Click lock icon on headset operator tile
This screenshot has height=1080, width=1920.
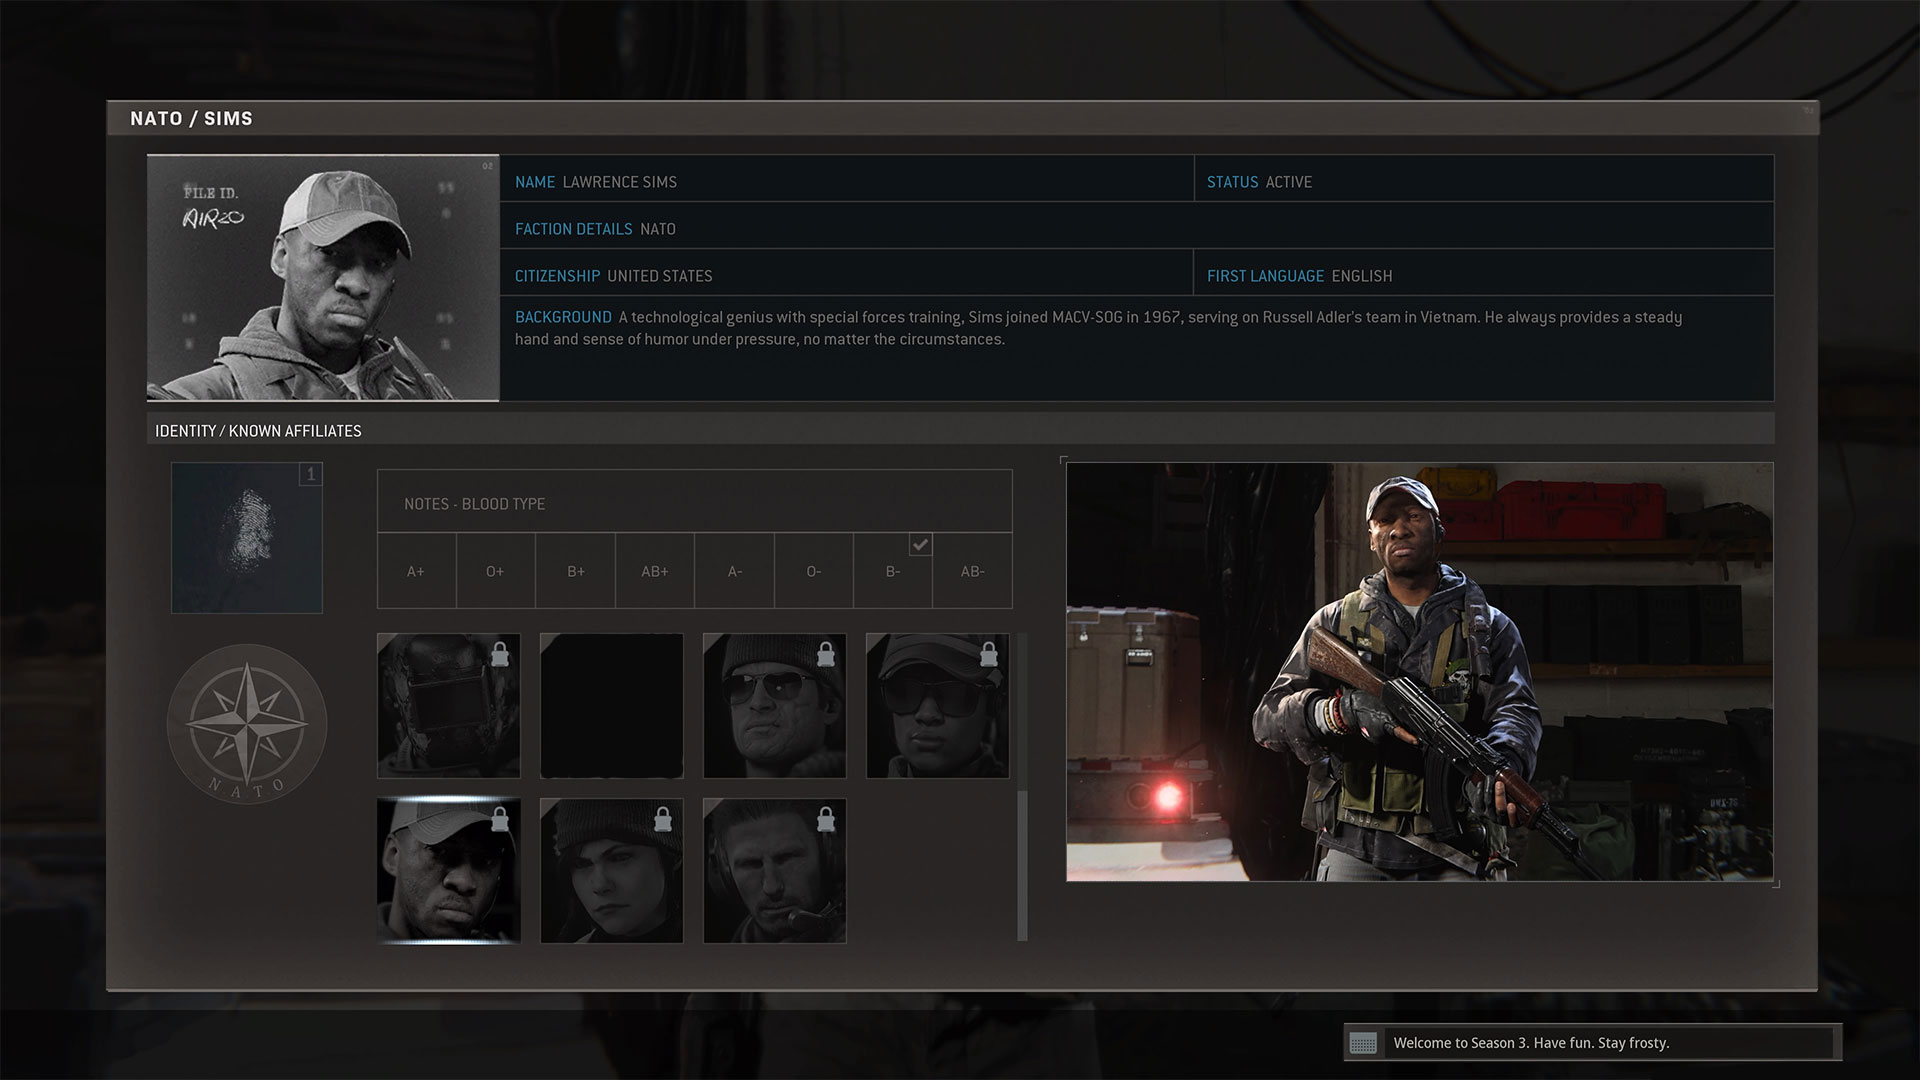point(826,820)
